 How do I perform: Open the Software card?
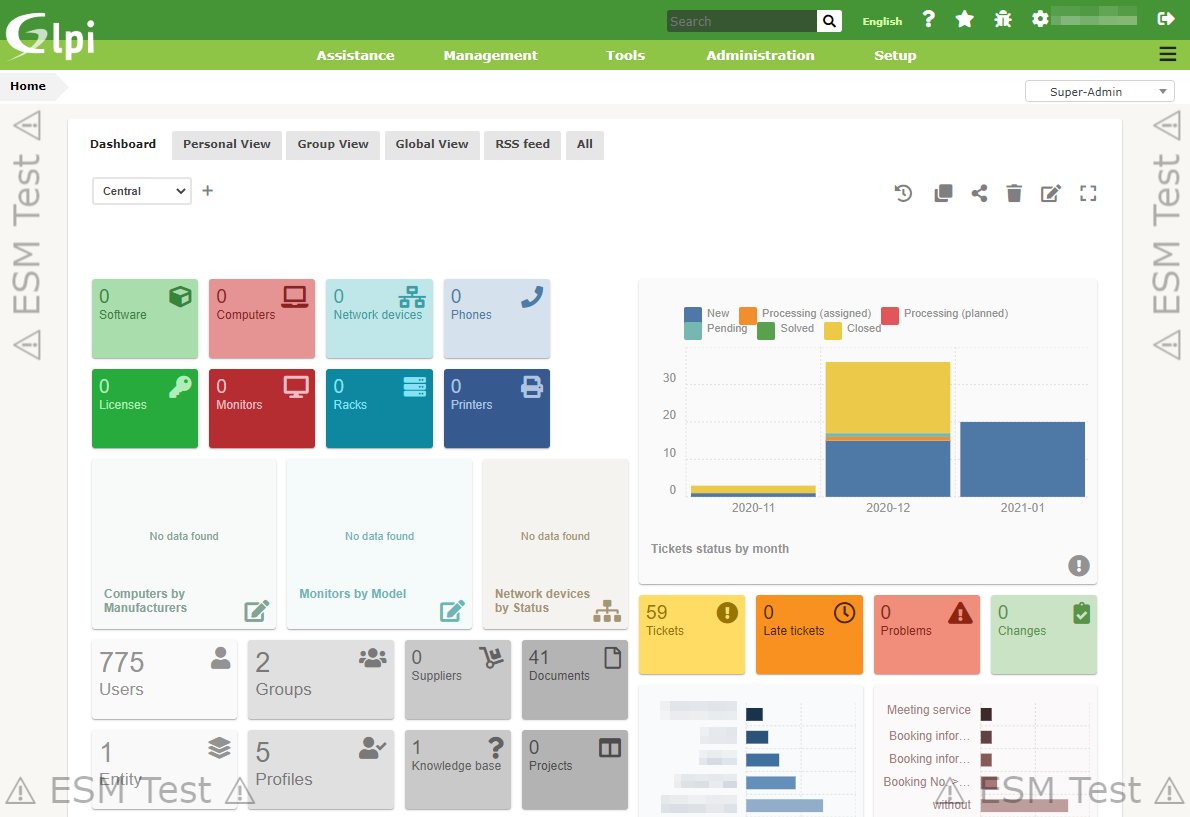coord(145,319)
